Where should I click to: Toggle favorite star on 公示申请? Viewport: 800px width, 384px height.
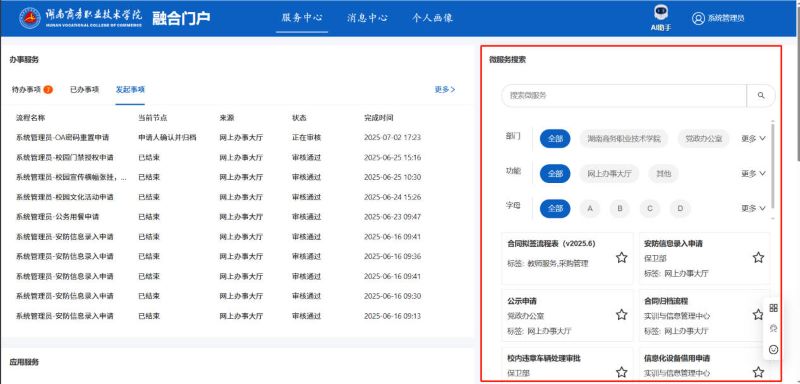(x=621, y=315)
